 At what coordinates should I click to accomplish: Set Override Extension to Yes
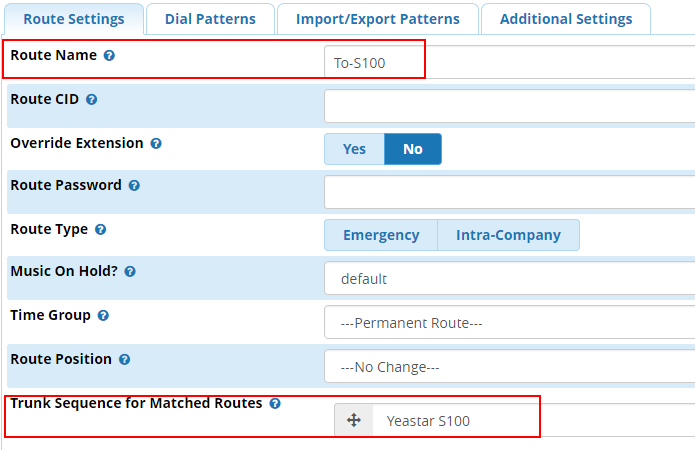354,149
